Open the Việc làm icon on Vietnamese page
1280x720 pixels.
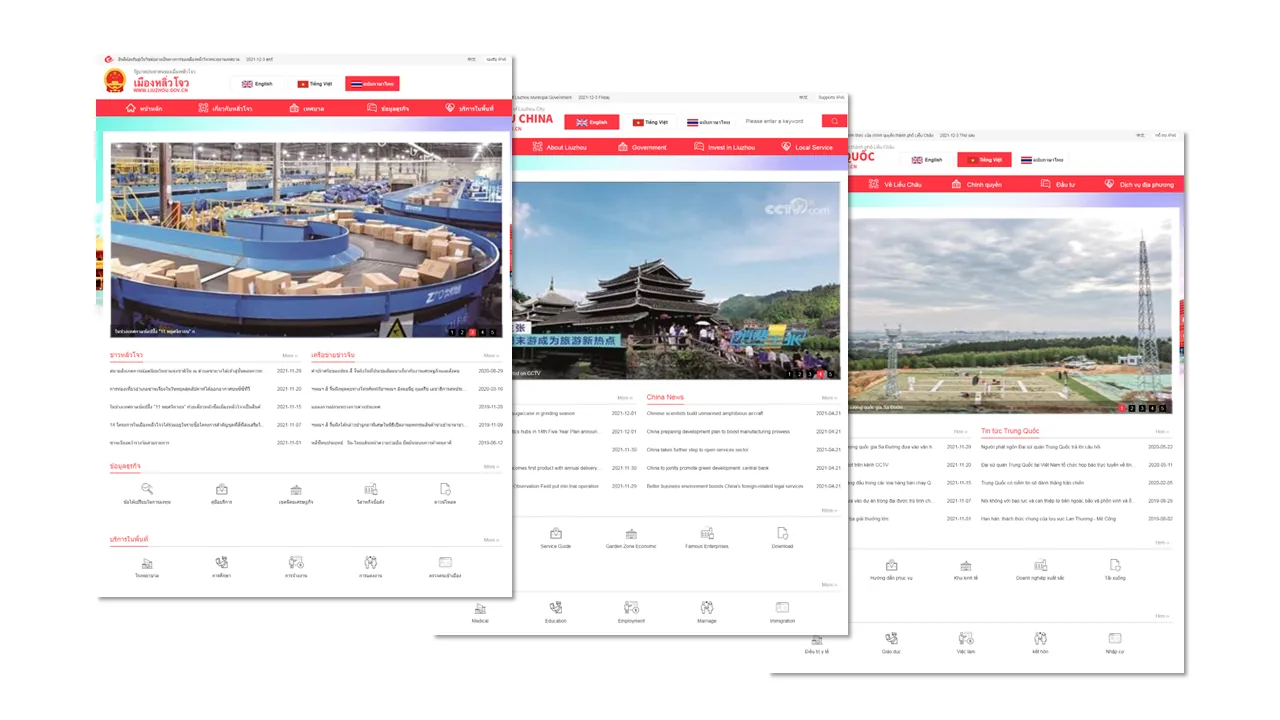click(x=966, y=638)
